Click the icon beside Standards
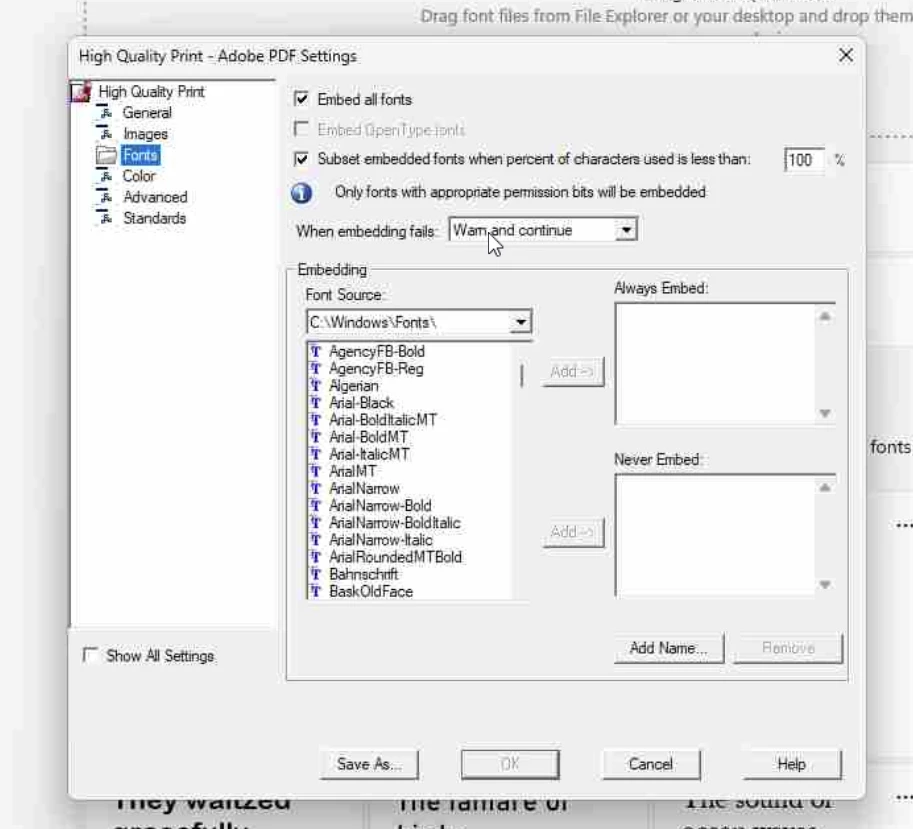The image size is (913, 829). (104, 218)
